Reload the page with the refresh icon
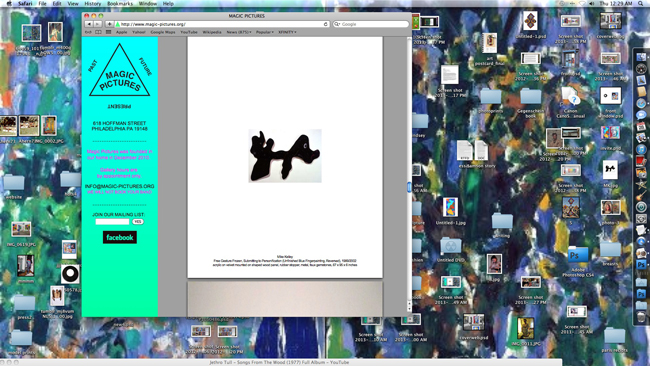 click(x=325, y=24)
